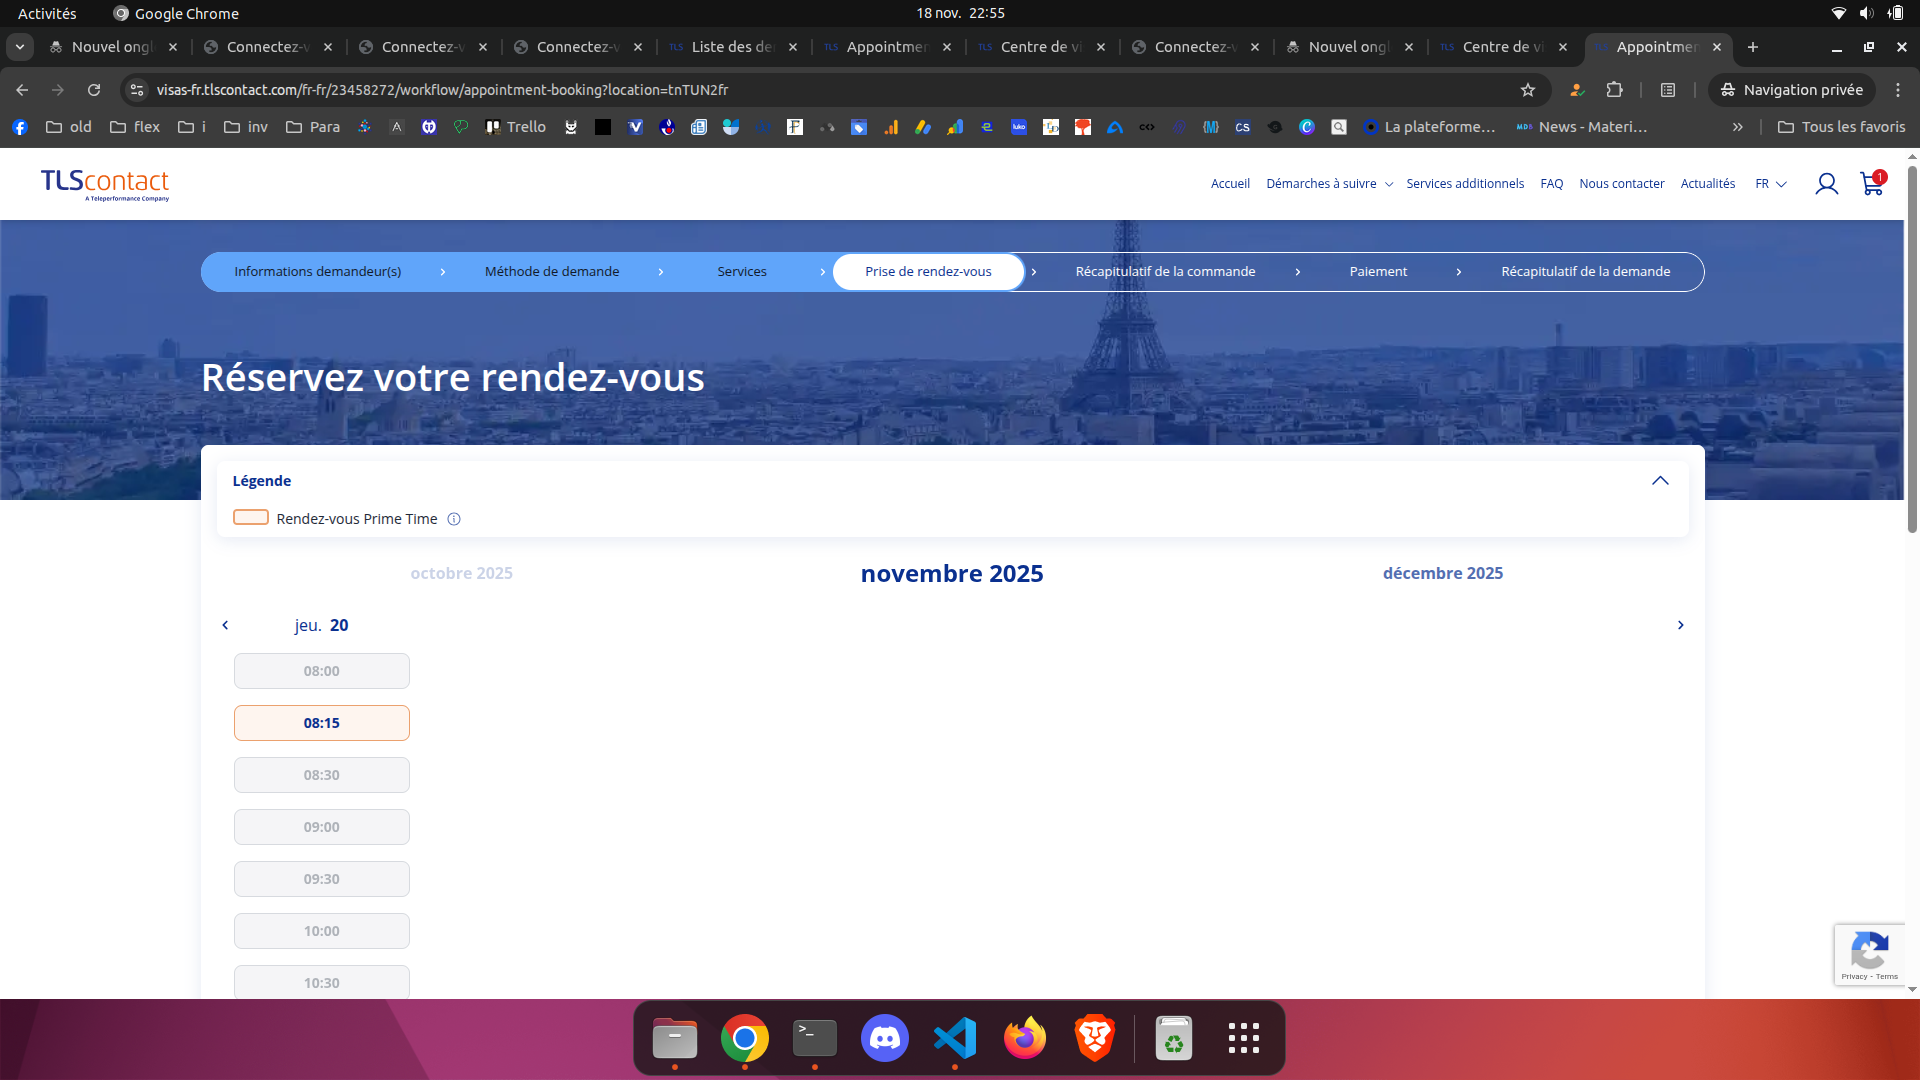Select the 08:15 Prime Time slot
This screenshot has height=1080, width=1920.
[322, 723]
